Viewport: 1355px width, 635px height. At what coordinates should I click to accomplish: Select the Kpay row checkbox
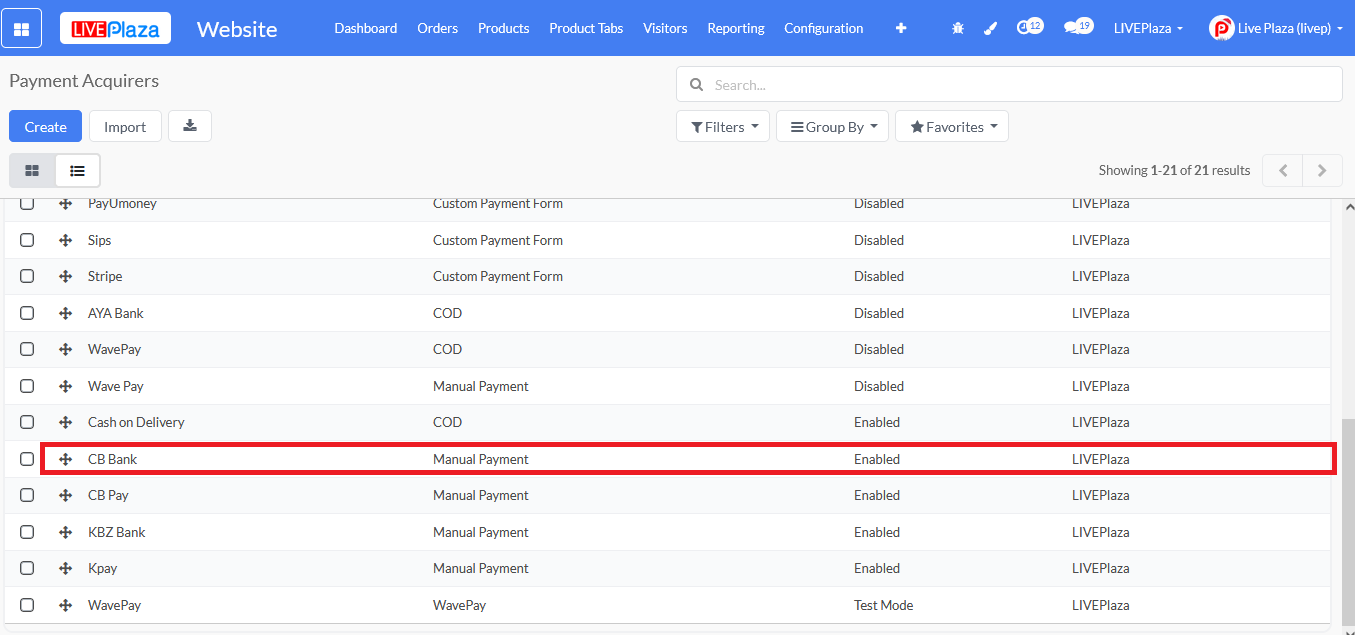pyautogui.click(x=27, y=568)
